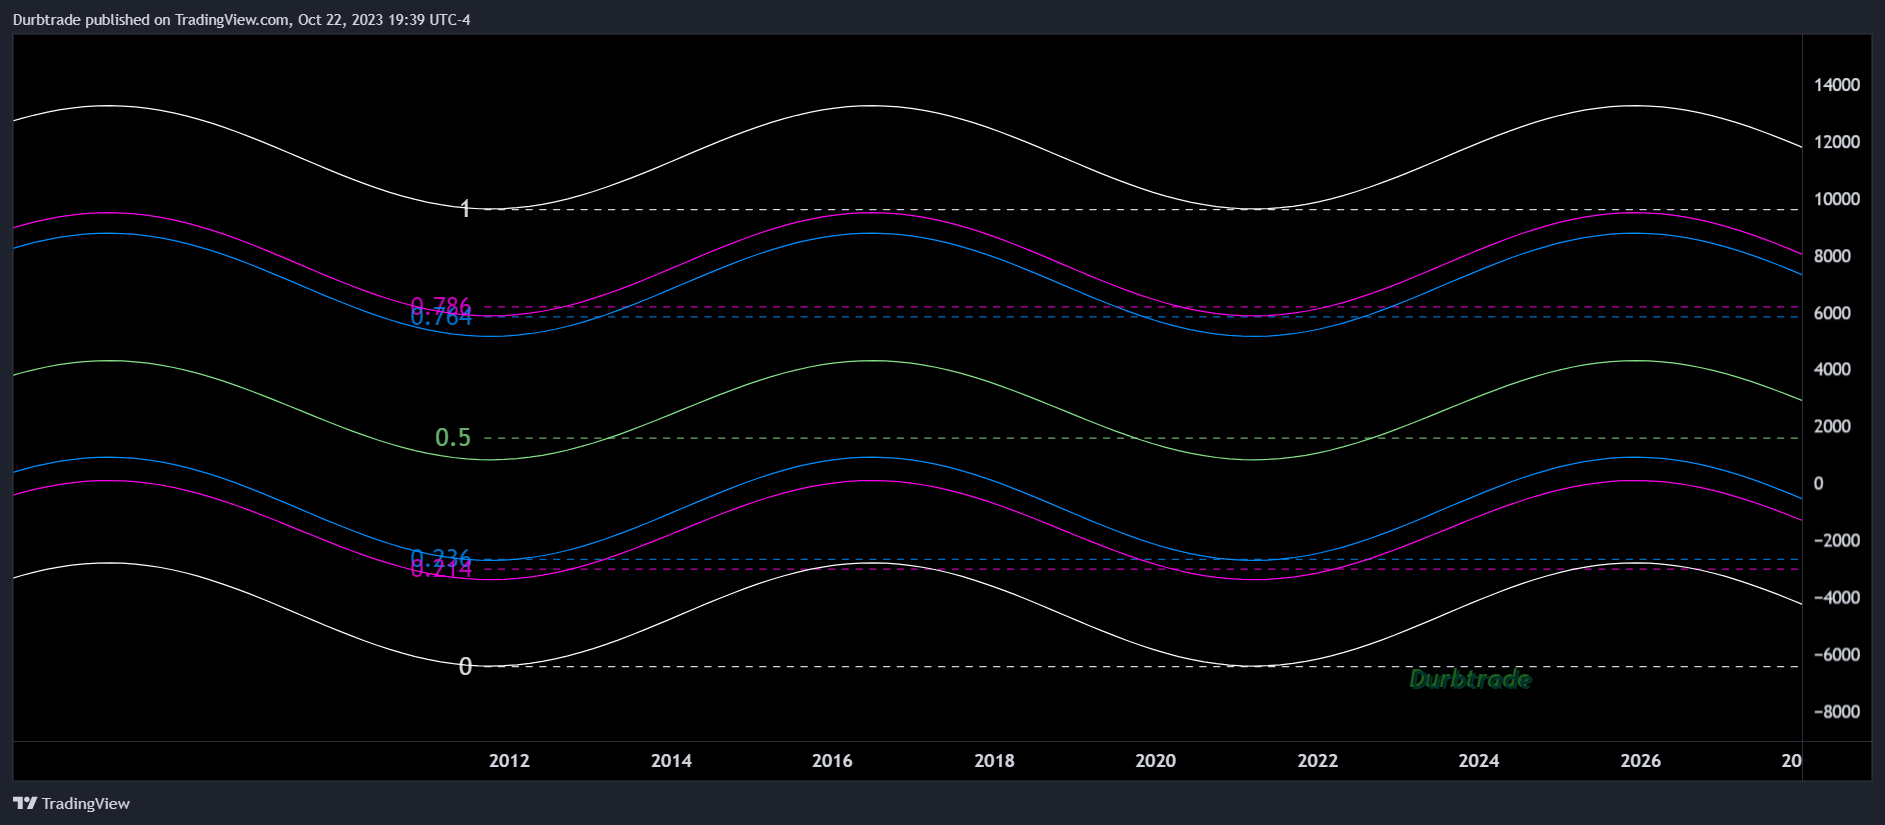The height and width of the screenshot is (825, 1885).
Task: Select the 14000 price axis label
Action: pos(1837,85)
